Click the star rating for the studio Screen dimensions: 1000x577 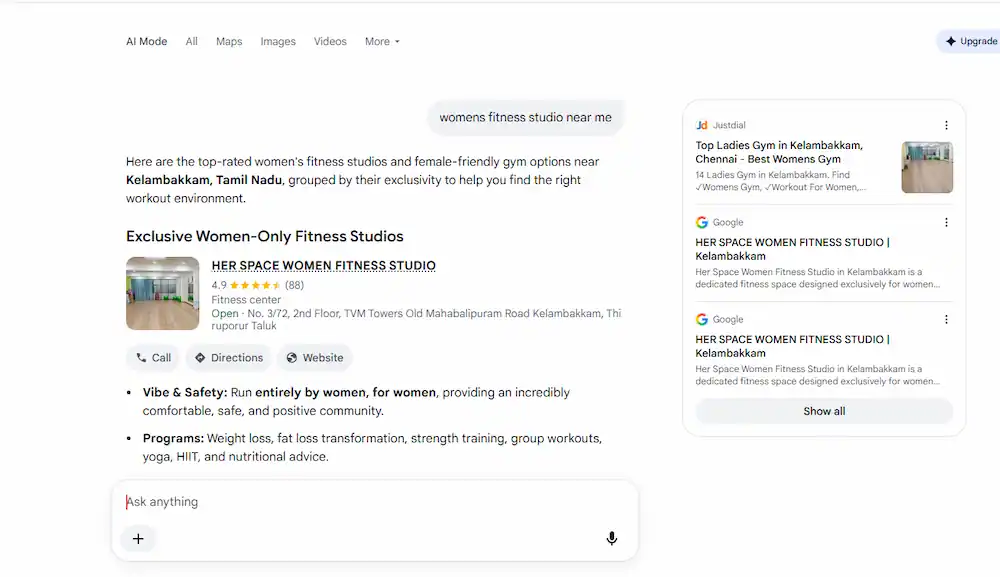point(255,285)
